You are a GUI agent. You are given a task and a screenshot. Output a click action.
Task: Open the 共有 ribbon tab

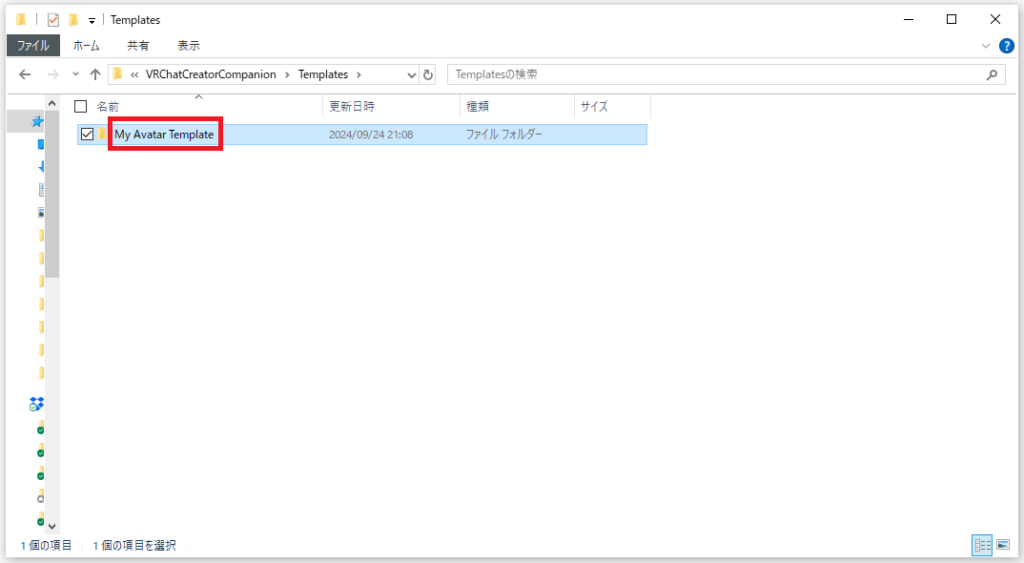point(138,46)
